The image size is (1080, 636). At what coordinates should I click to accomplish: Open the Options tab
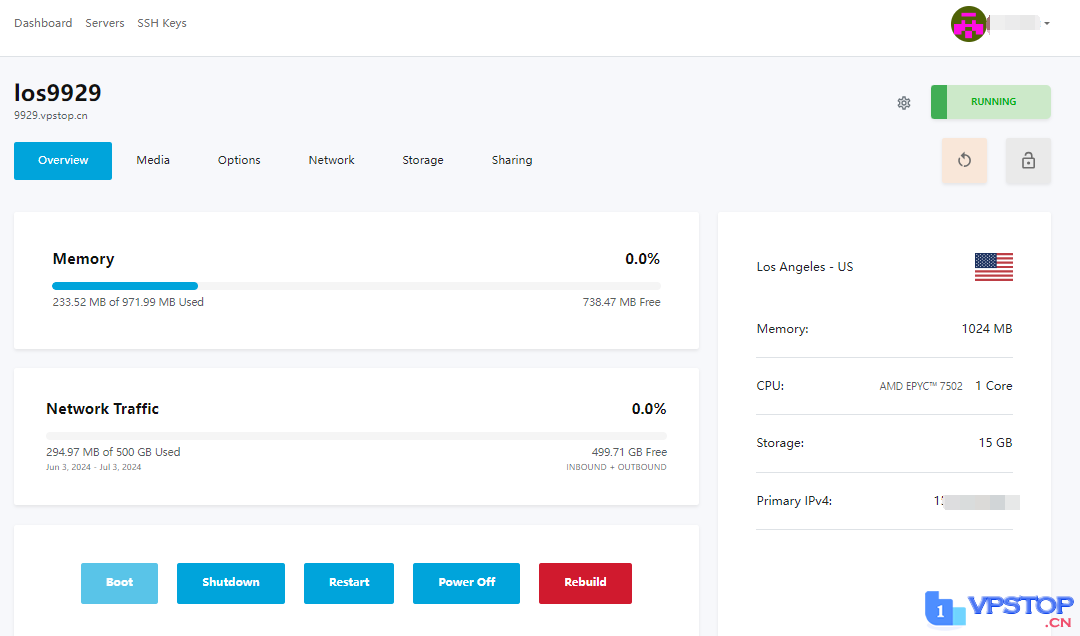tap(239, 160)
